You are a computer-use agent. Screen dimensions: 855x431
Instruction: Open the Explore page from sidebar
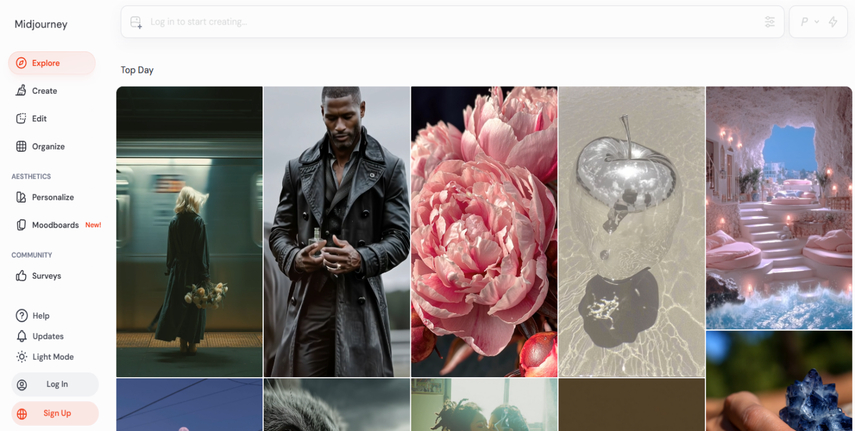pyautogui.click(x=45, y=63)
